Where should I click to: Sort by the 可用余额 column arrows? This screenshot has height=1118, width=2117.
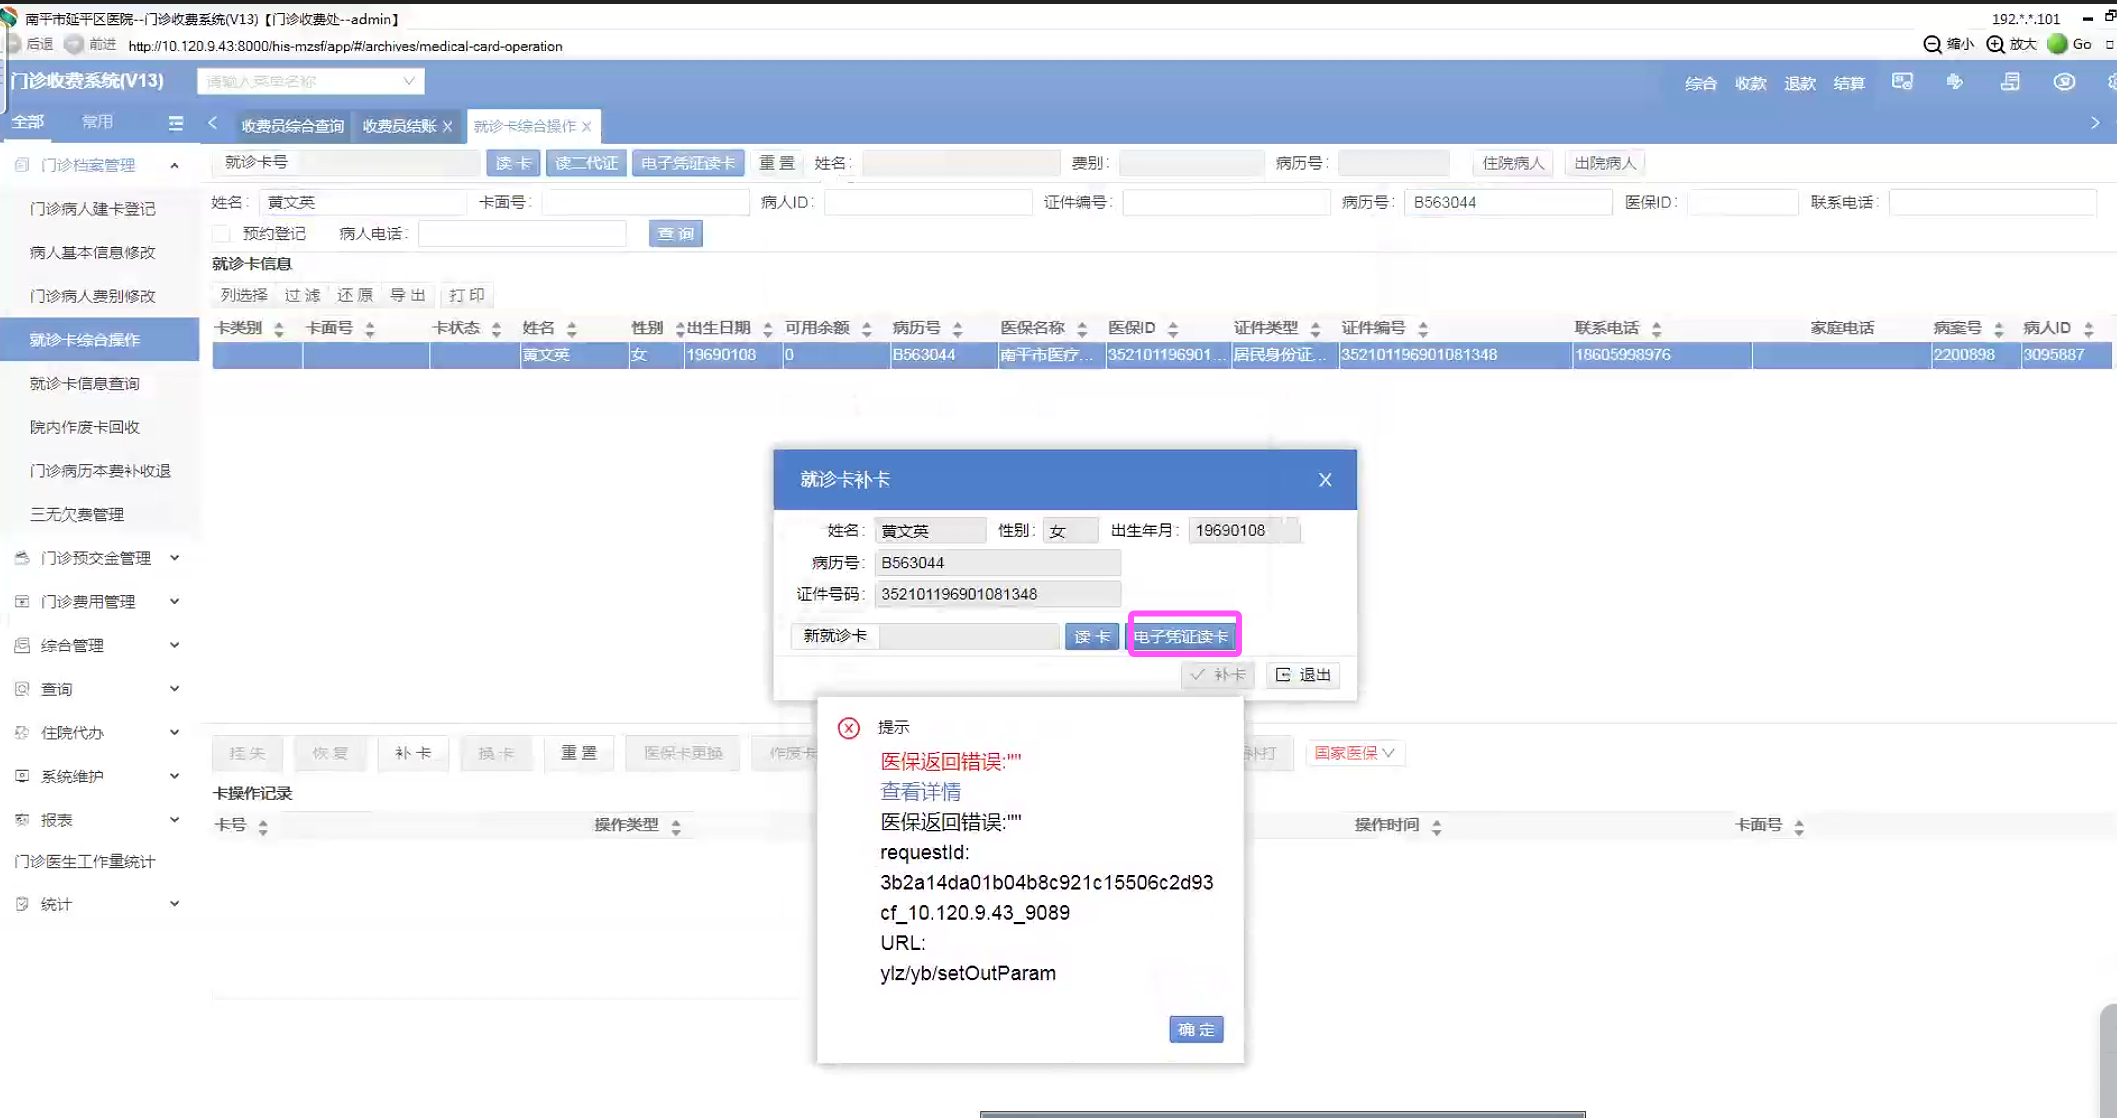pyautogui.click(x=867, y=329)
